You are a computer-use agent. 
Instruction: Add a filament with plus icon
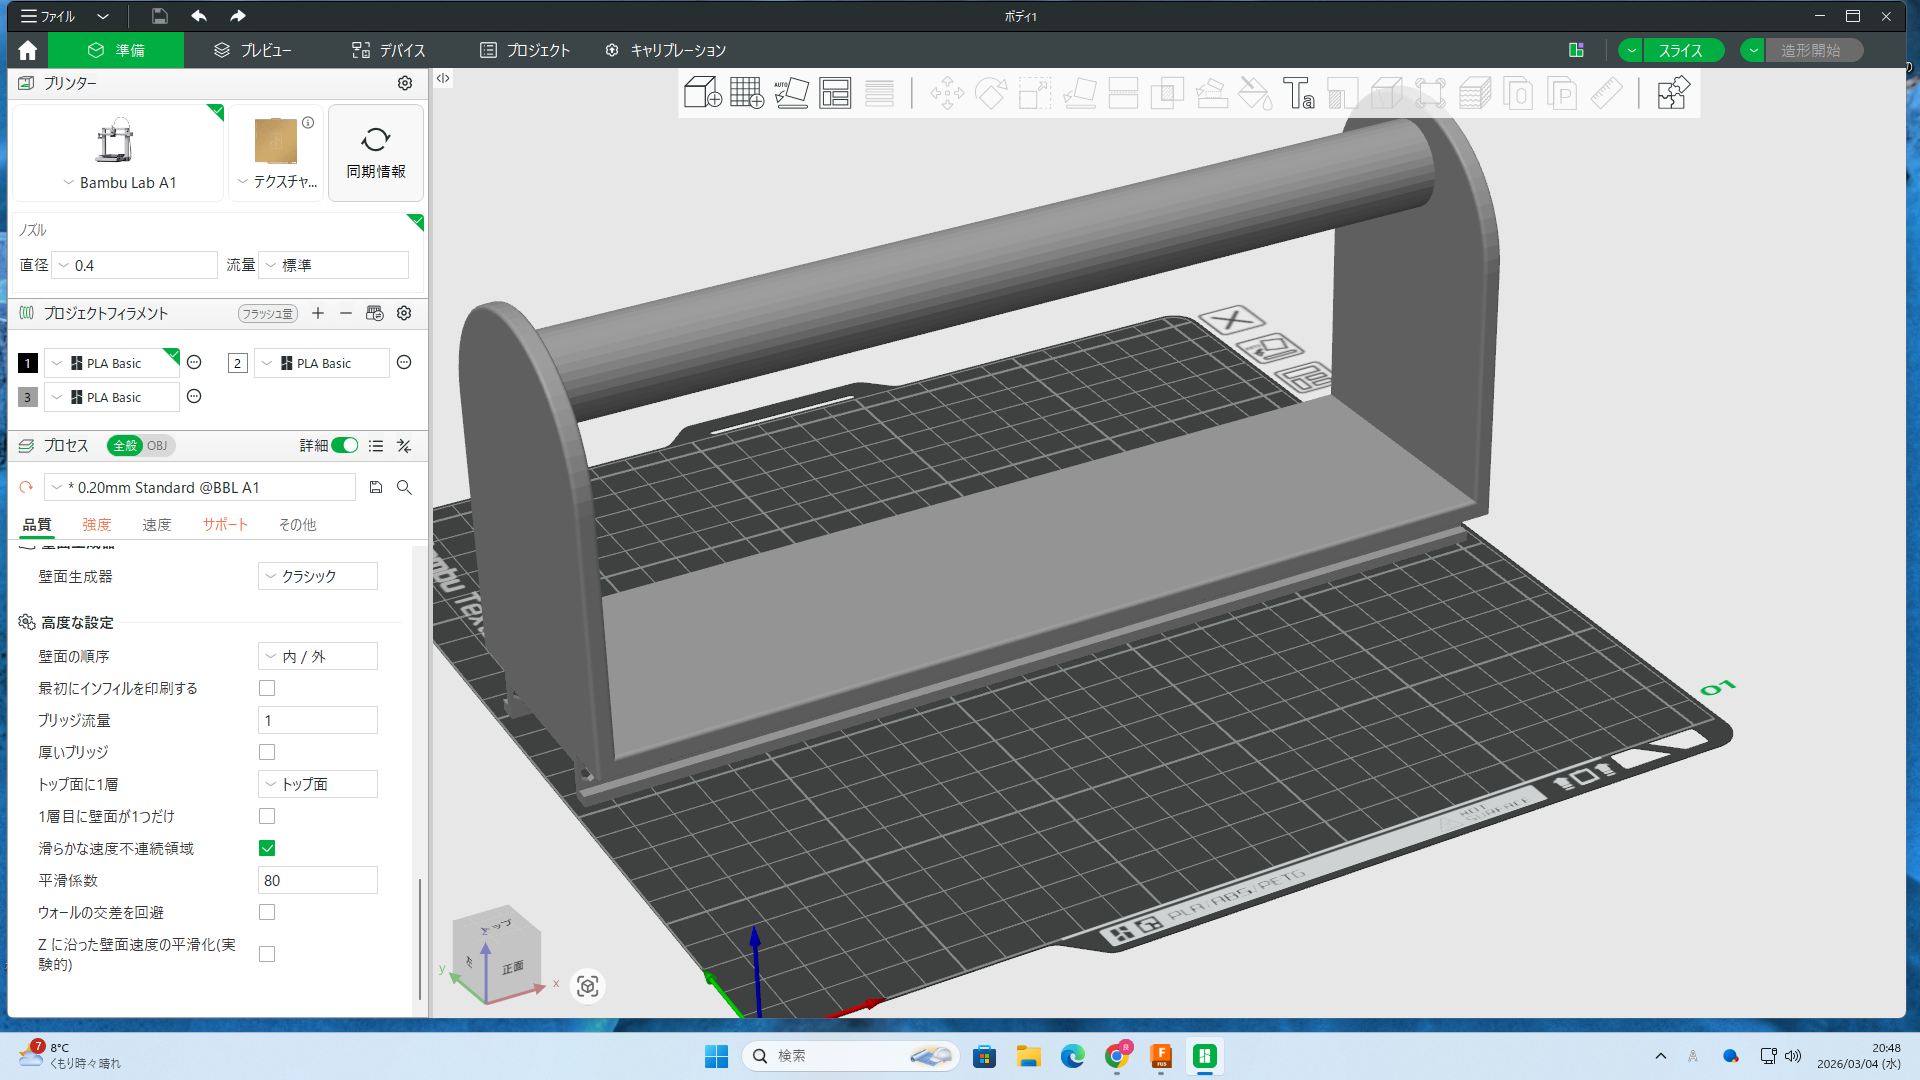click(x=318, y=313)
